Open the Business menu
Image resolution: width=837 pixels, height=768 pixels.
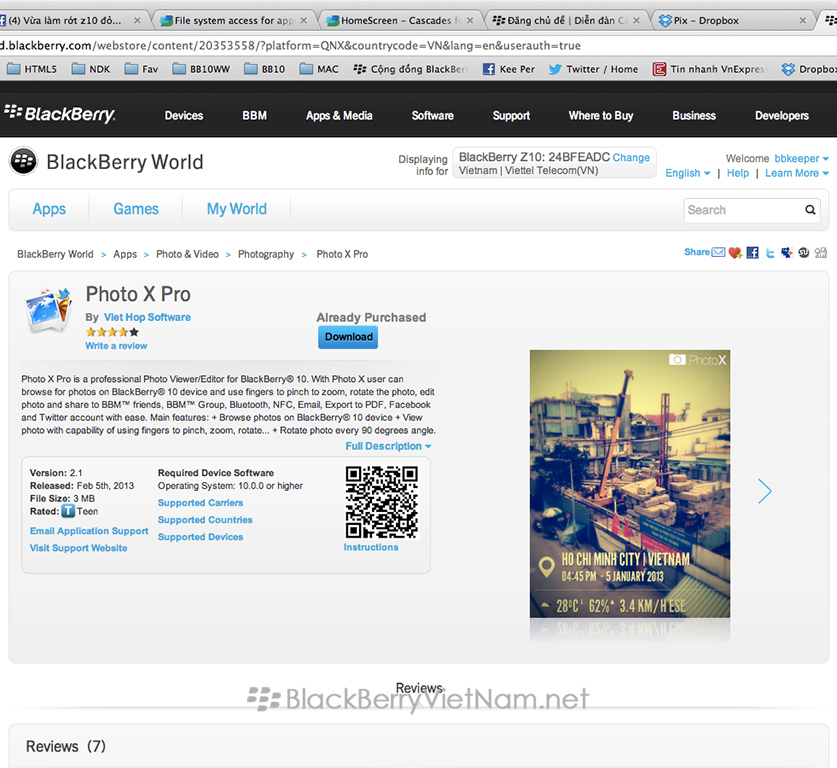[x=693, y=115]
